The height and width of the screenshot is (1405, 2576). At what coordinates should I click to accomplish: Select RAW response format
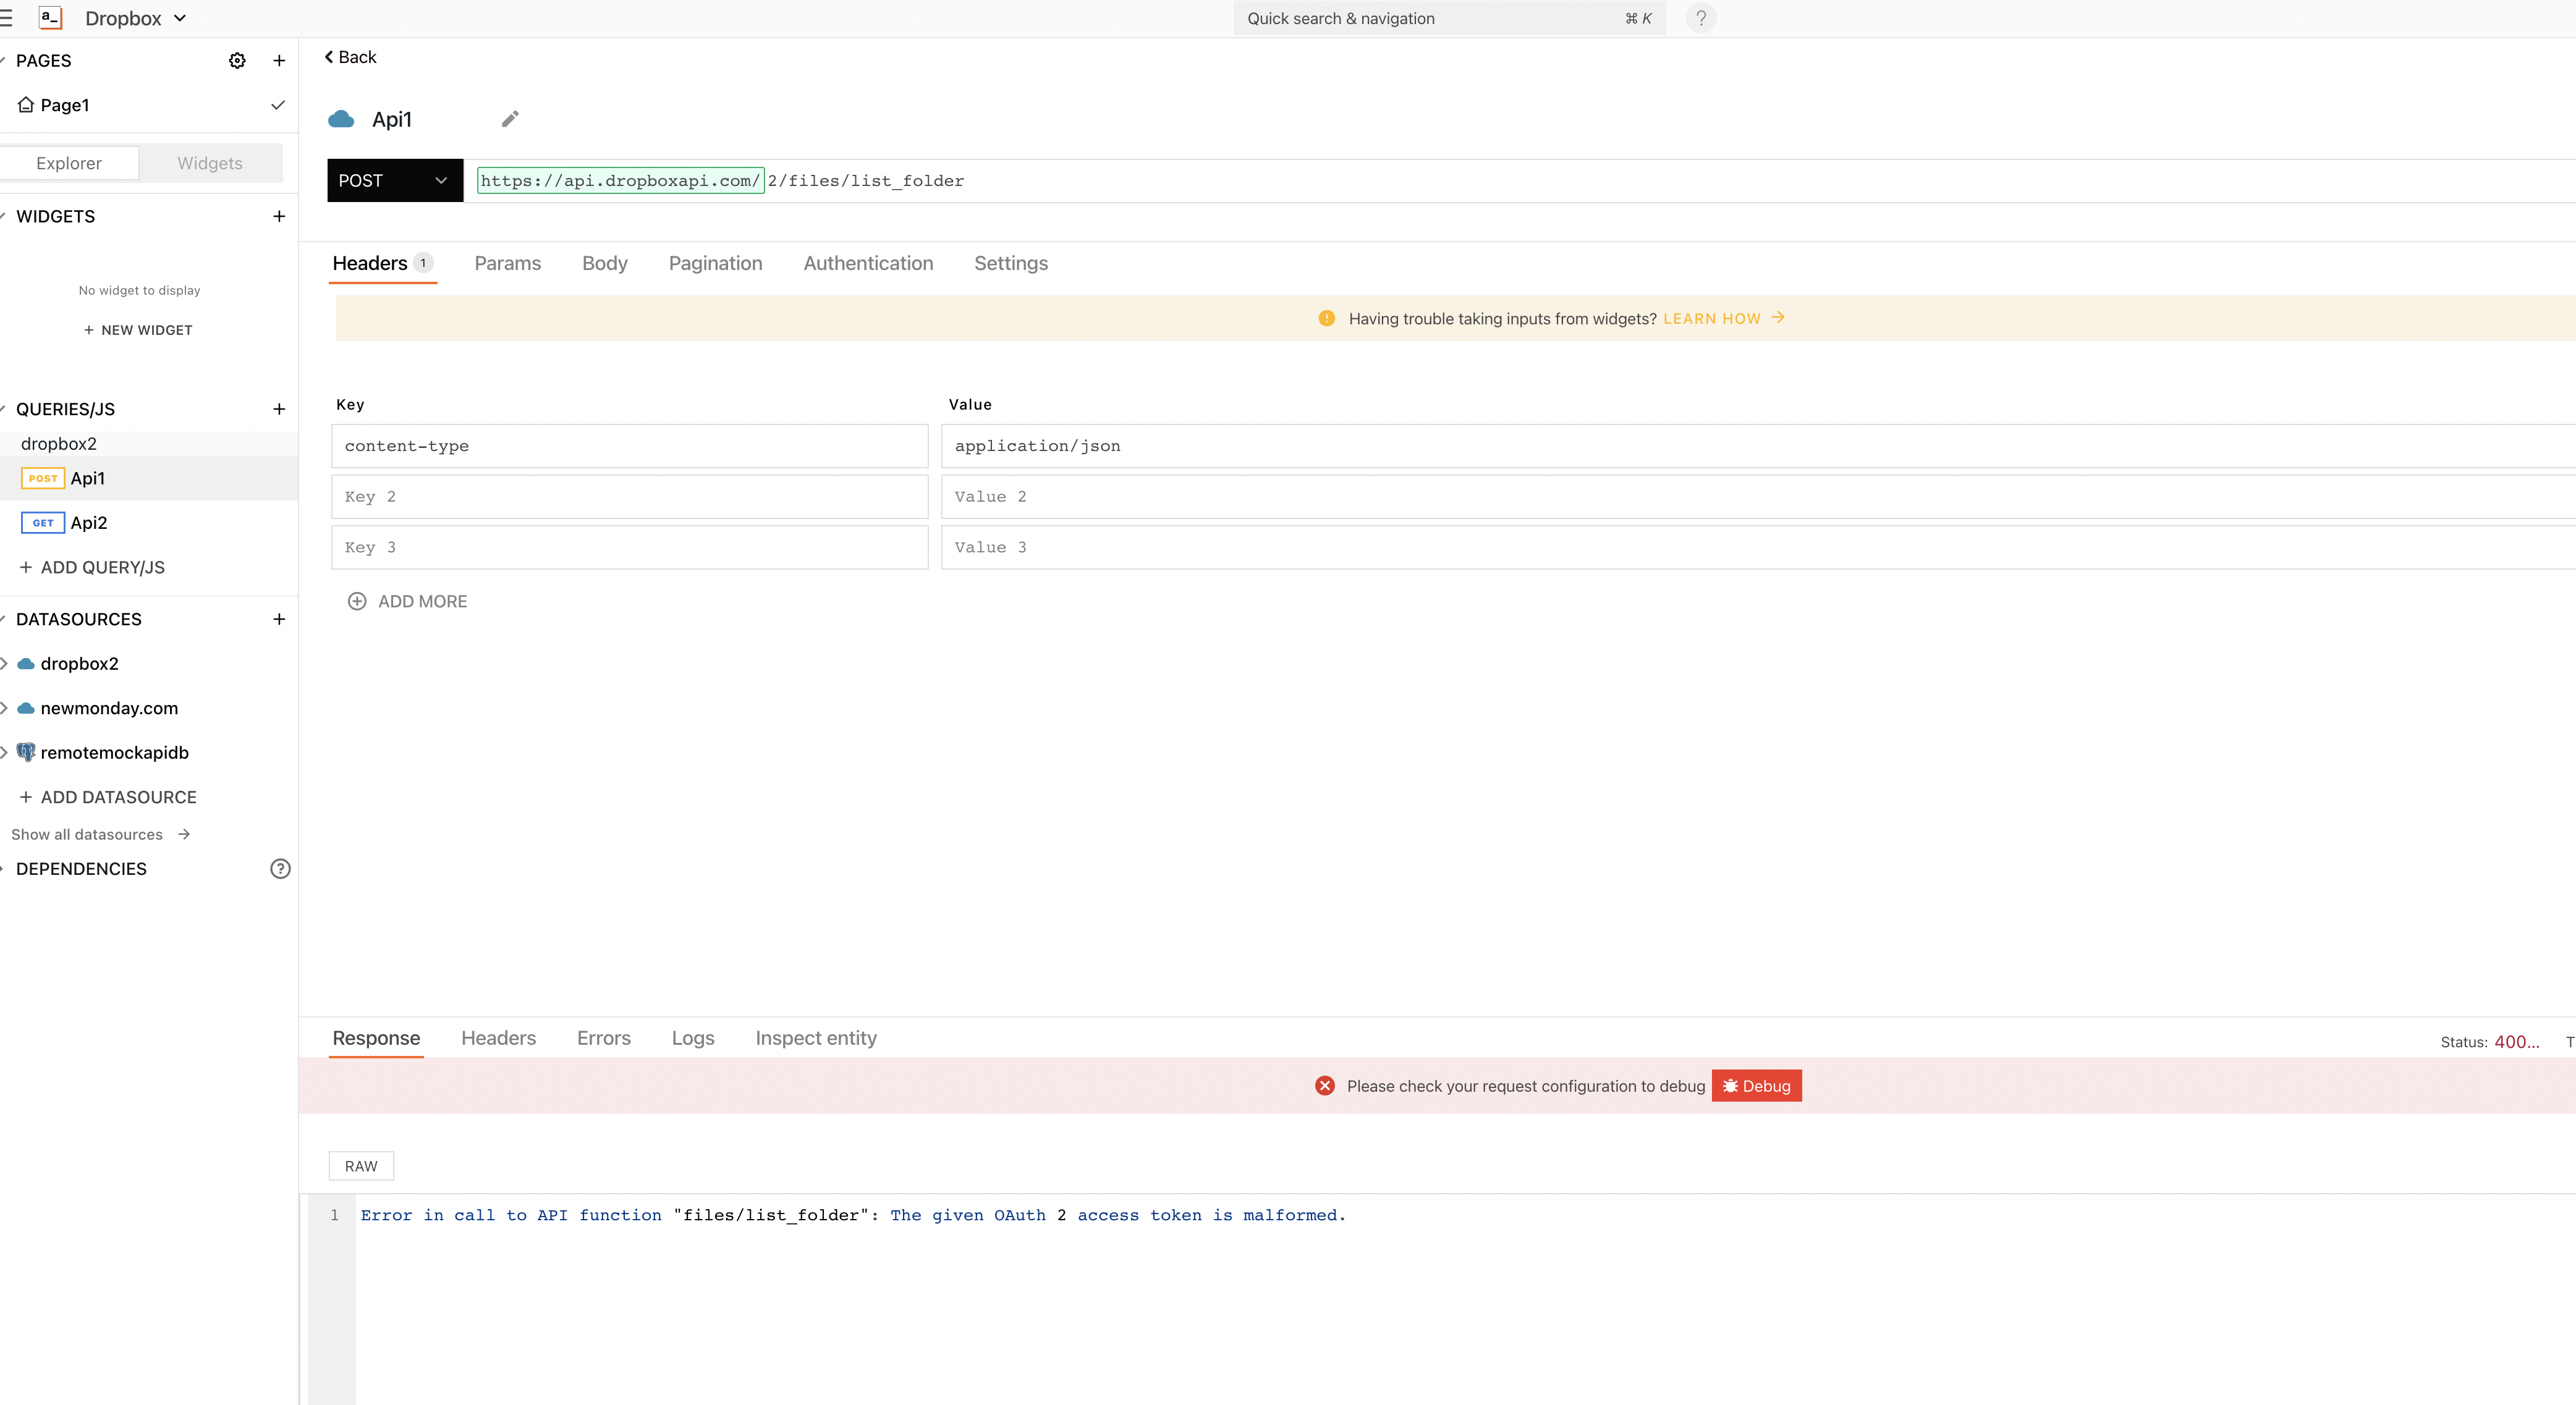click(x=361, y=1166)
